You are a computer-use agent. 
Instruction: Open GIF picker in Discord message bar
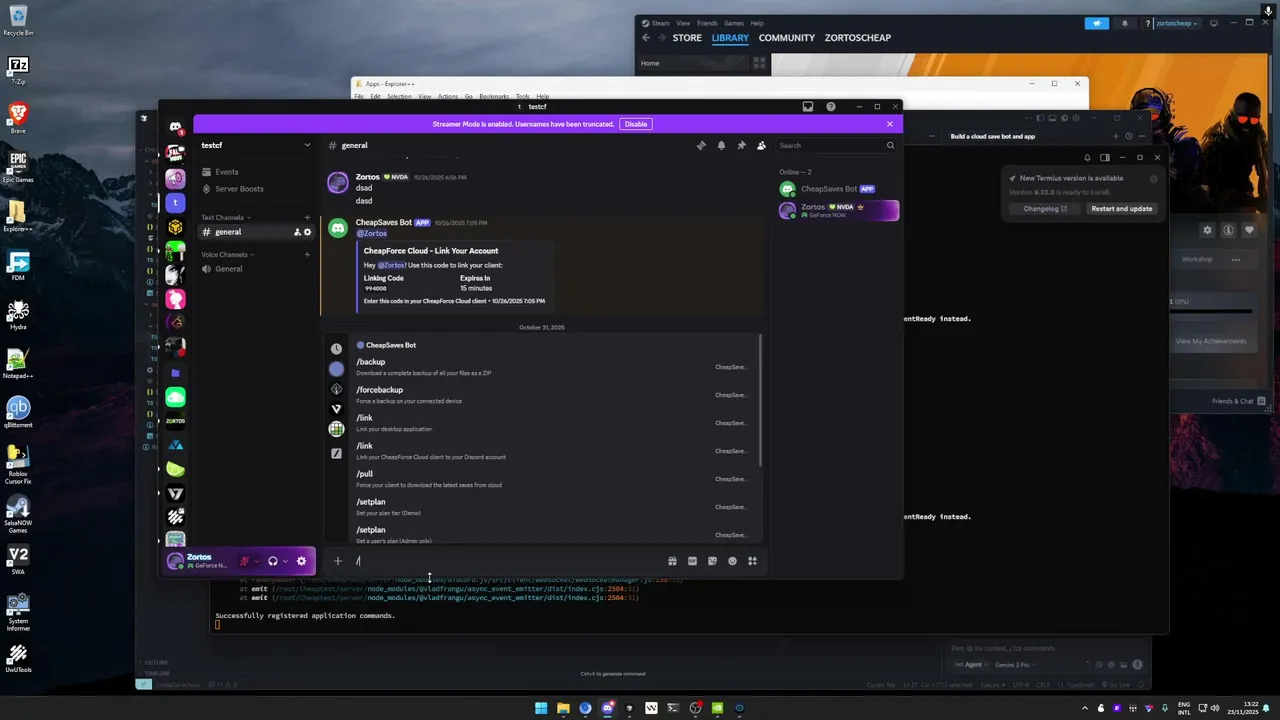[692, 561]
